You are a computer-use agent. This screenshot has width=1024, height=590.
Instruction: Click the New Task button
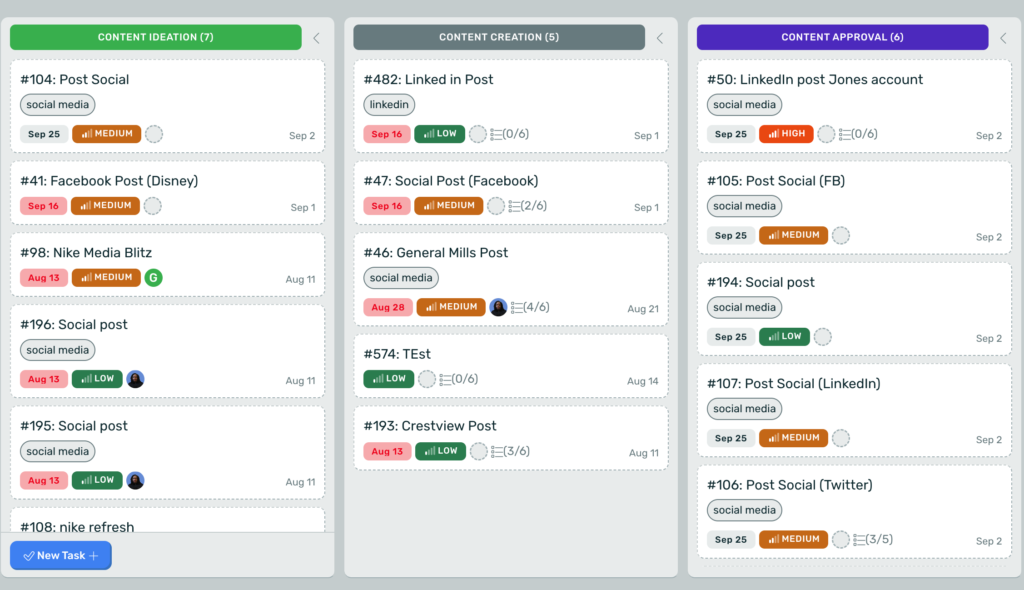pos(61,555)
